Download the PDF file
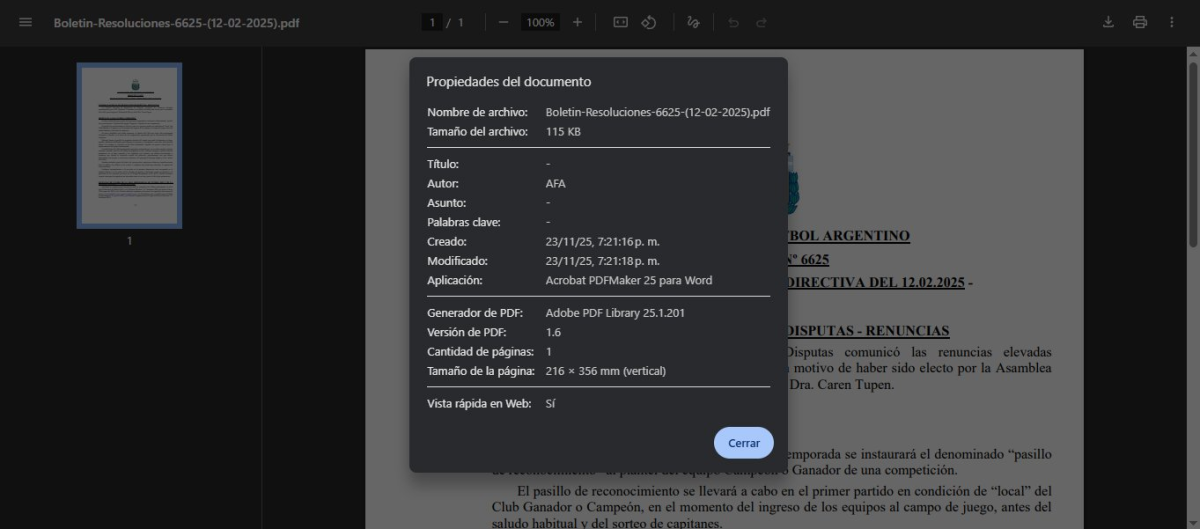The width and height of the screenshot is (1200, 529). [x=1108, y=22]
